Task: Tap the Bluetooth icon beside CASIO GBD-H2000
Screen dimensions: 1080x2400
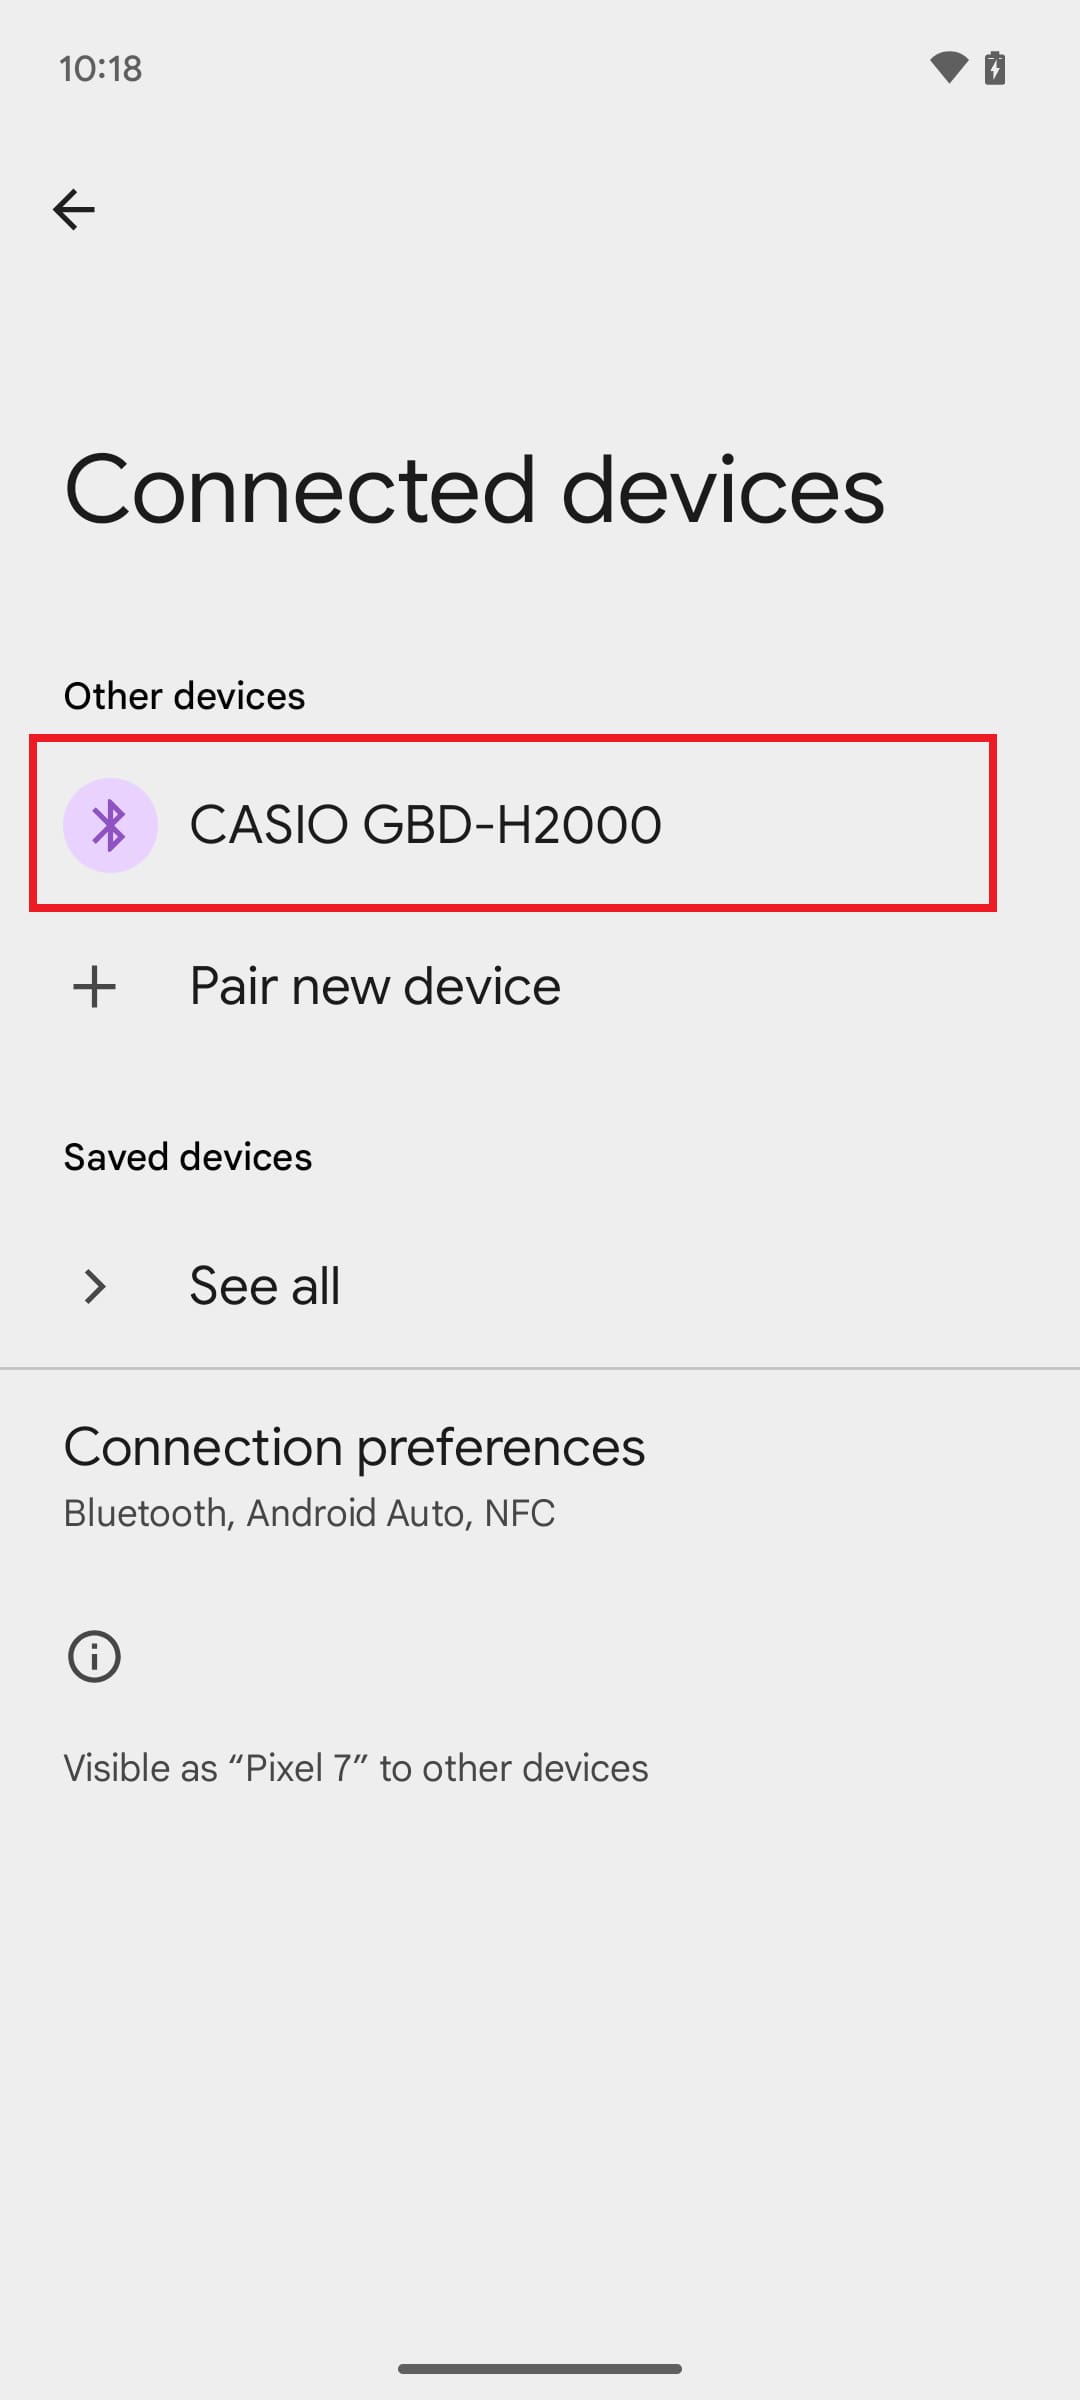Action: pyautogui.click(x=110, y=825)
